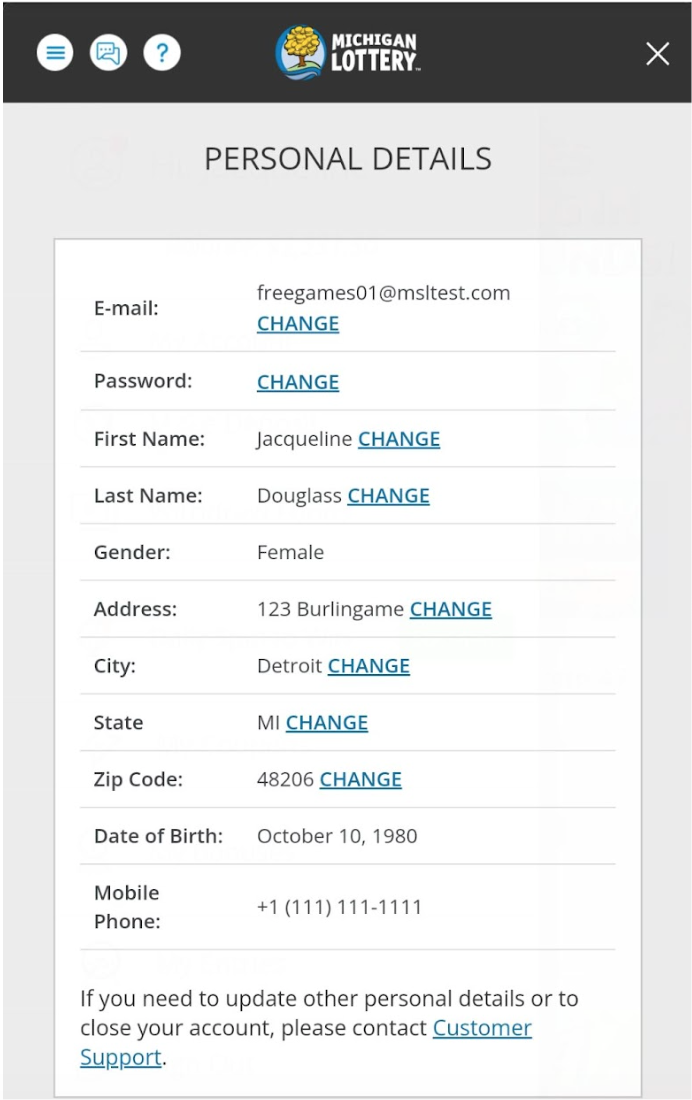Open the hamburger navigation menu
This screenshot has width=692, height=1100.
[x=55, y=53]
